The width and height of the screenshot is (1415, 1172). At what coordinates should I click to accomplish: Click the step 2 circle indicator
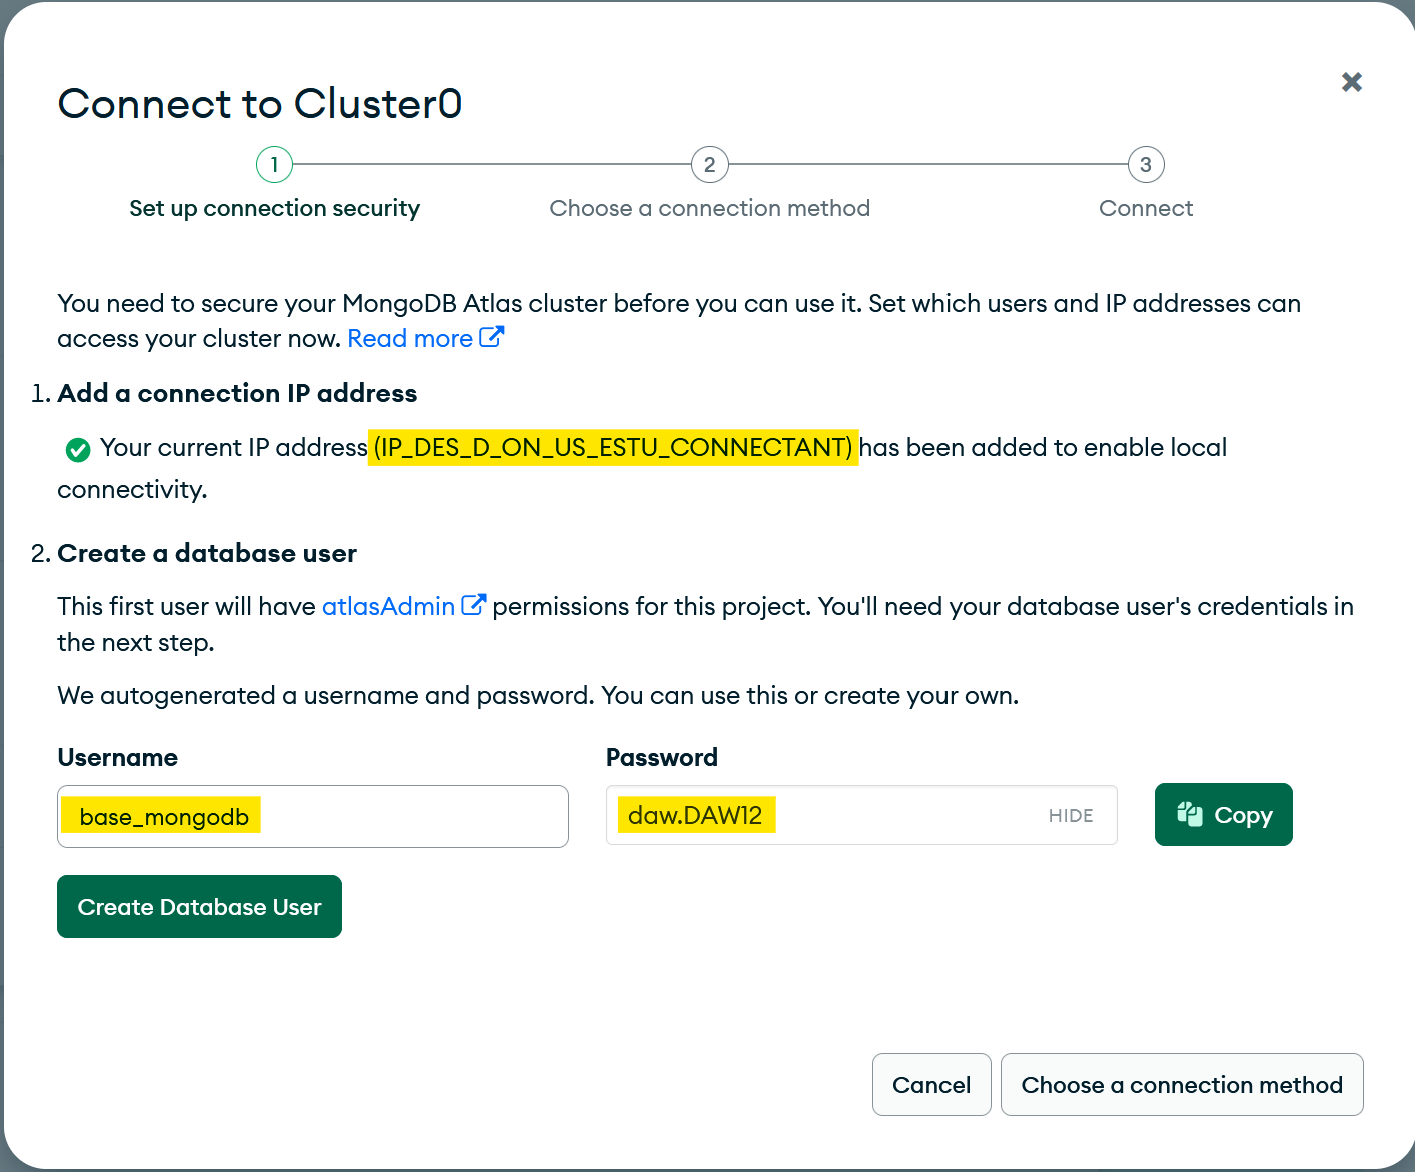(709, 165)
